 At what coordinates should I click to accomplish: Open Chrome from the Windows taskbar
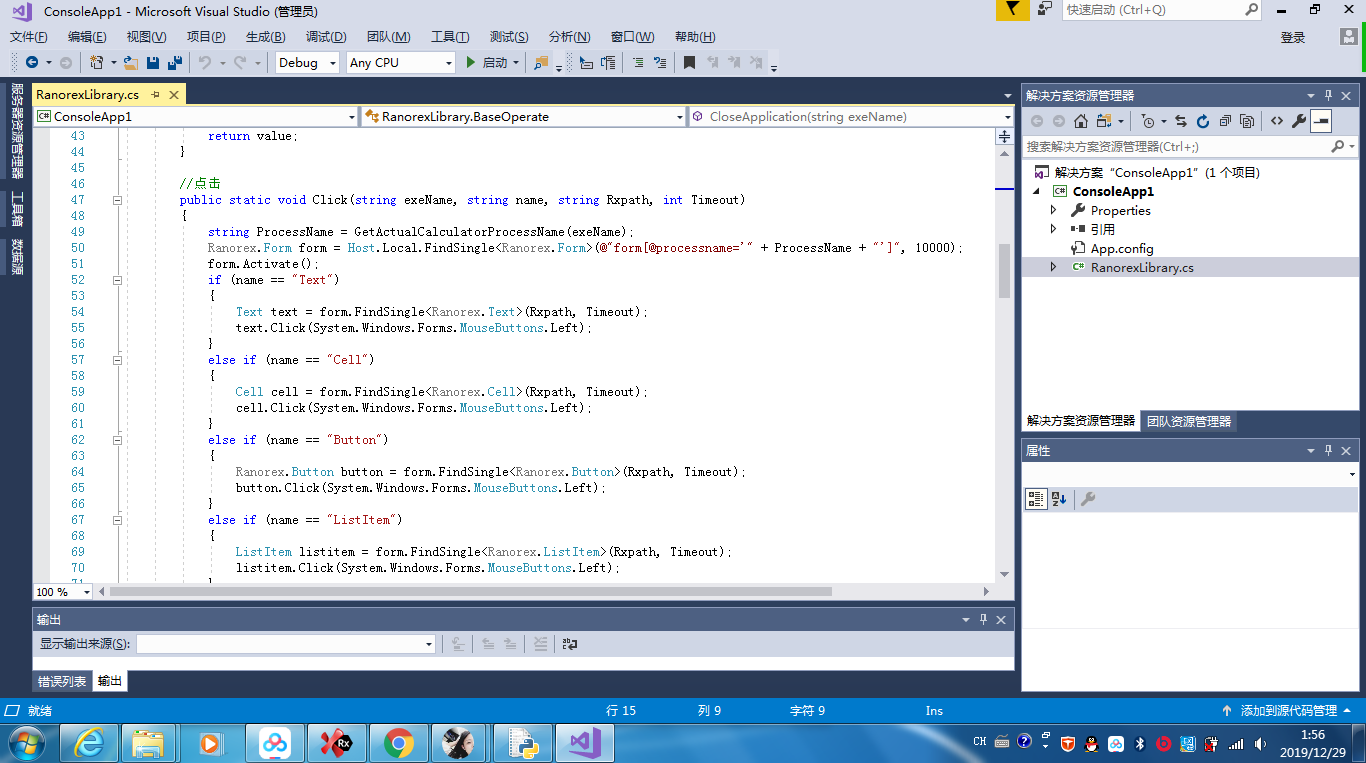399,743
